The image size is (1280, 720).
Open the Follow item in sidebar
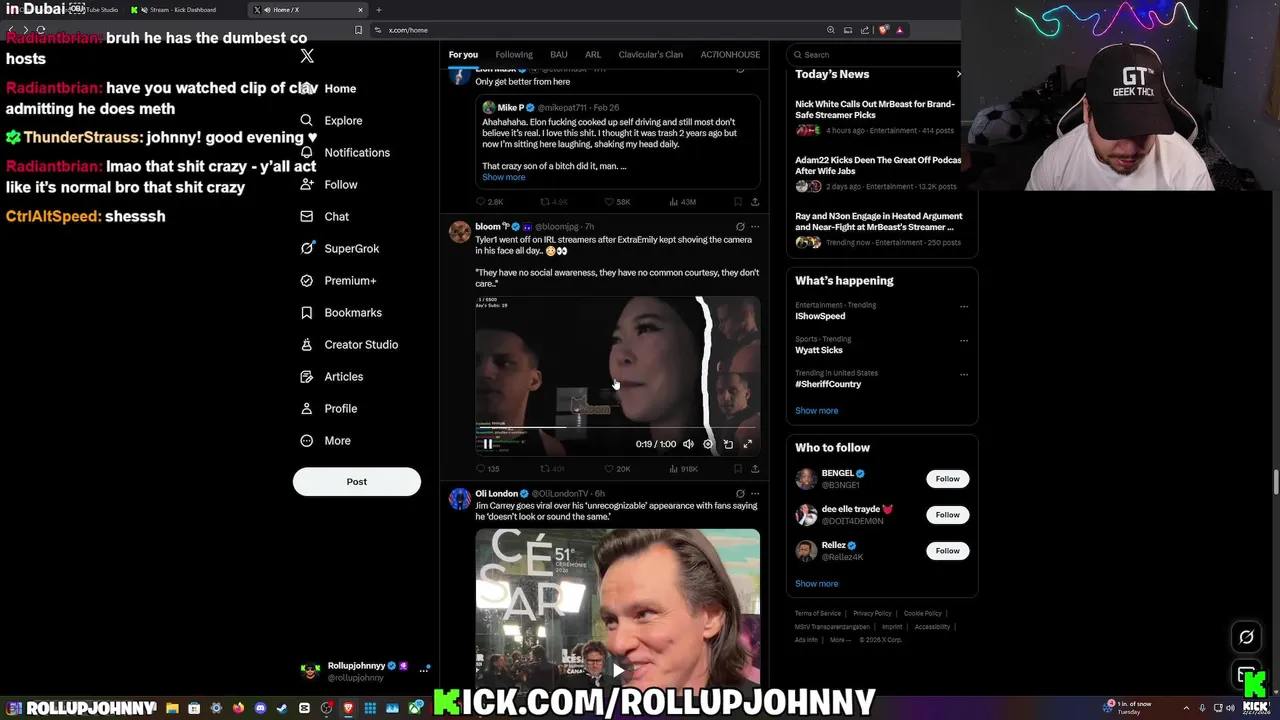(329, 185)
